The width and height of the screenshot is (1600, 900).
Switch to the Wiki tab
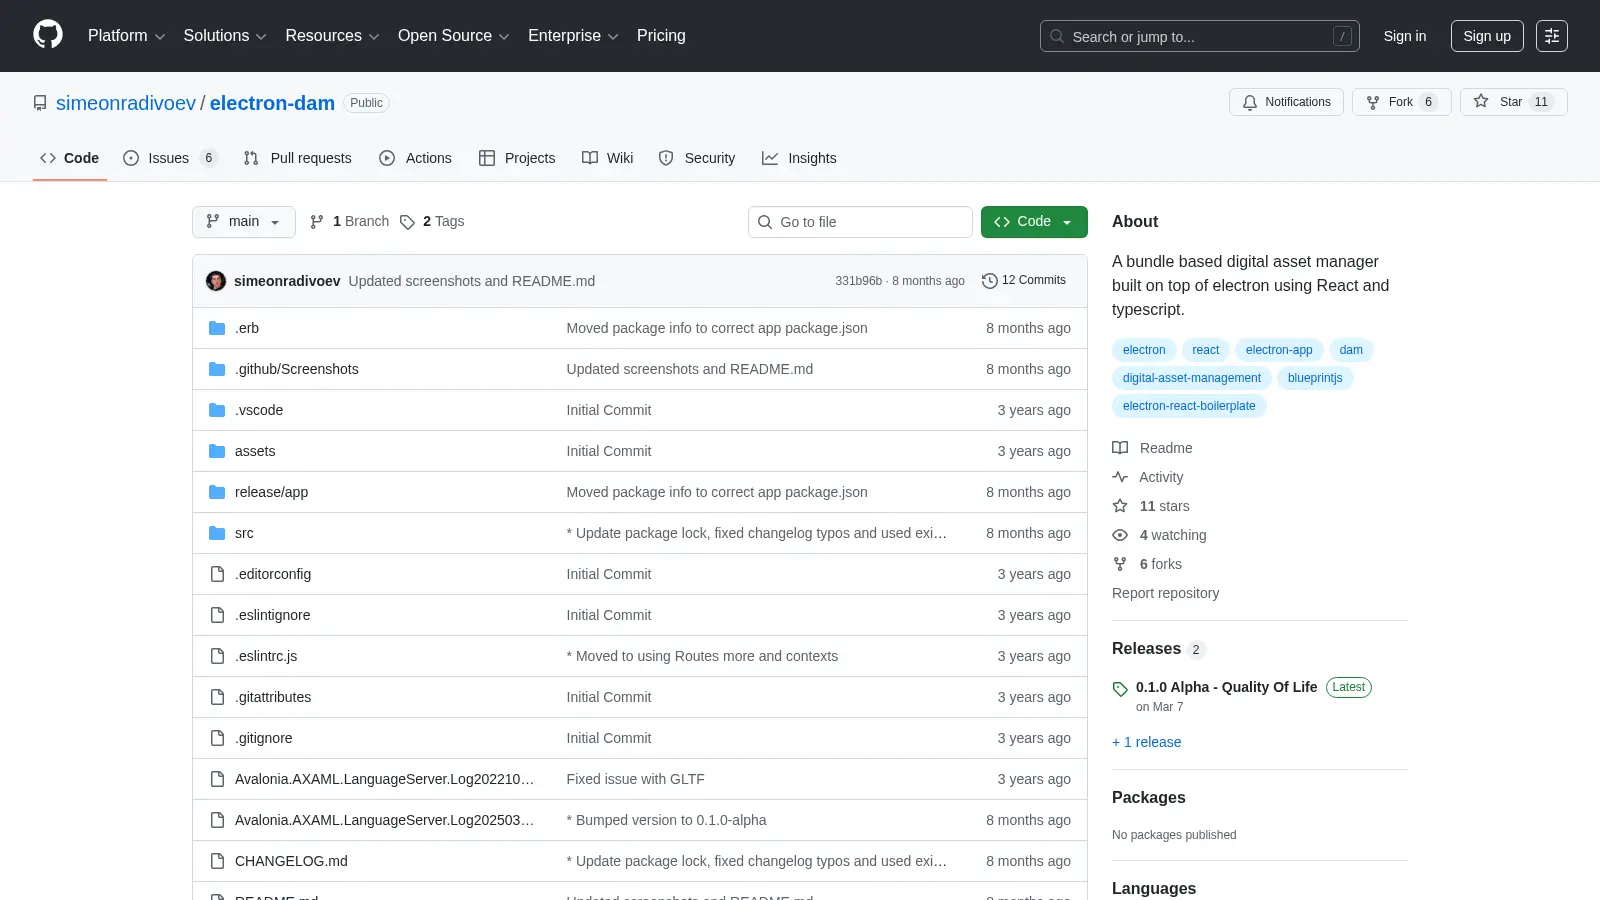(608, 158)
